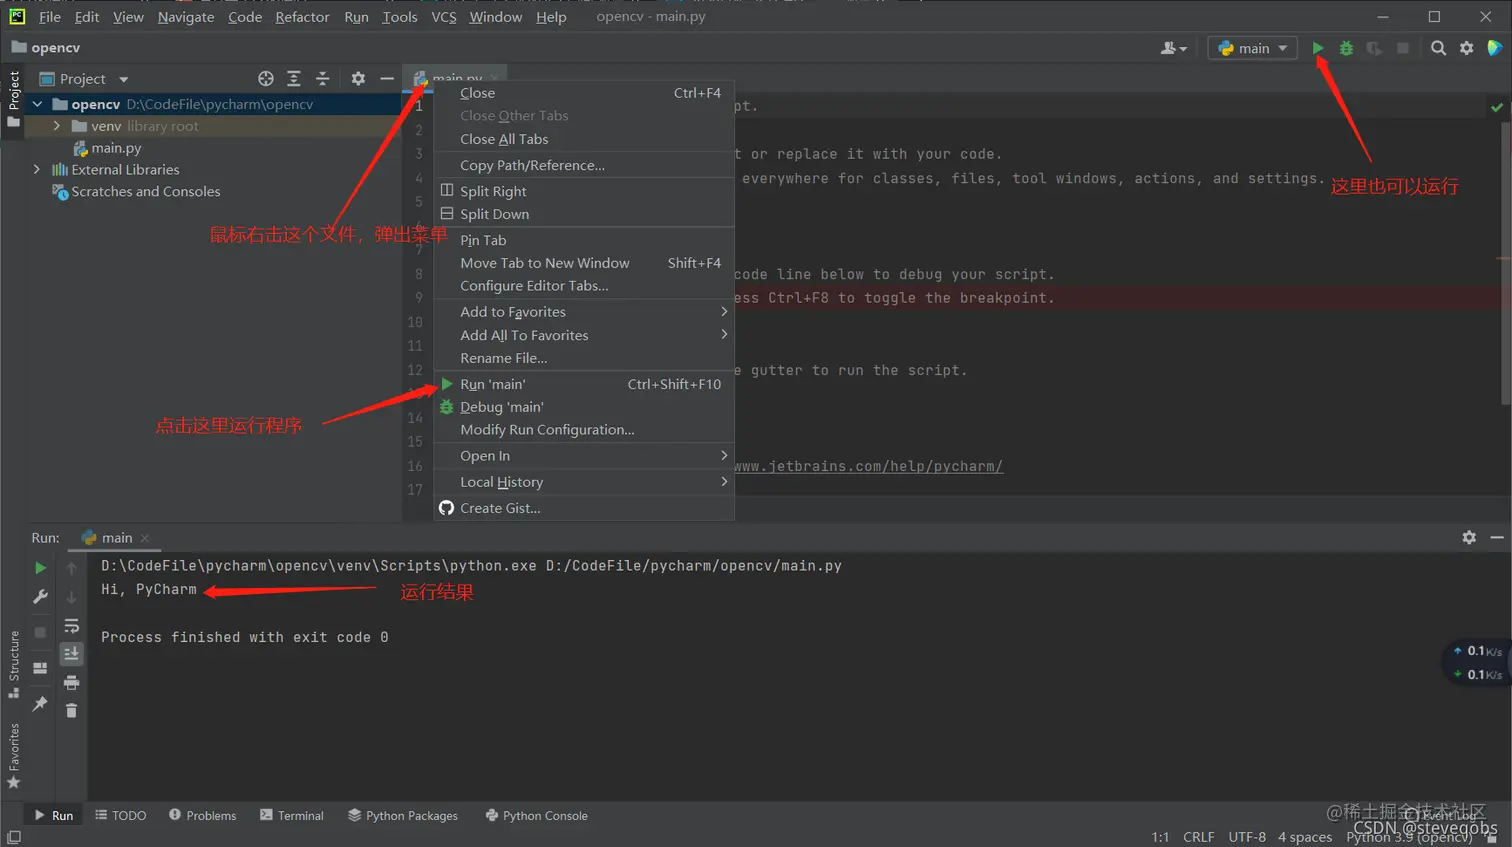The height and width of the screenshot is (847, 1512).
Task: Click the tool windows quick-access icon in the bottom-left corner
Action: coord(13,837)
